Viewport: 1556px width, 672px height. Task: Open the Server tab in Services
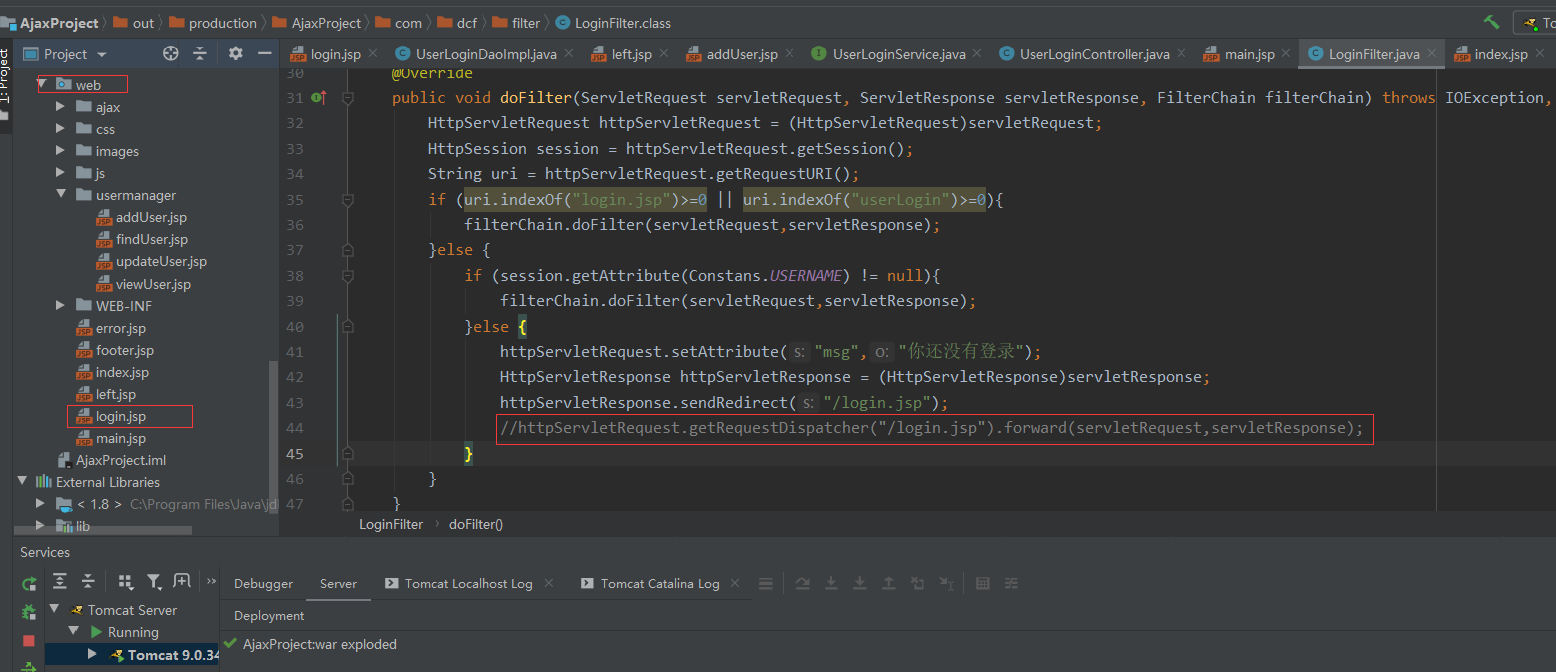pyautogui.click(x=338, y=583)
